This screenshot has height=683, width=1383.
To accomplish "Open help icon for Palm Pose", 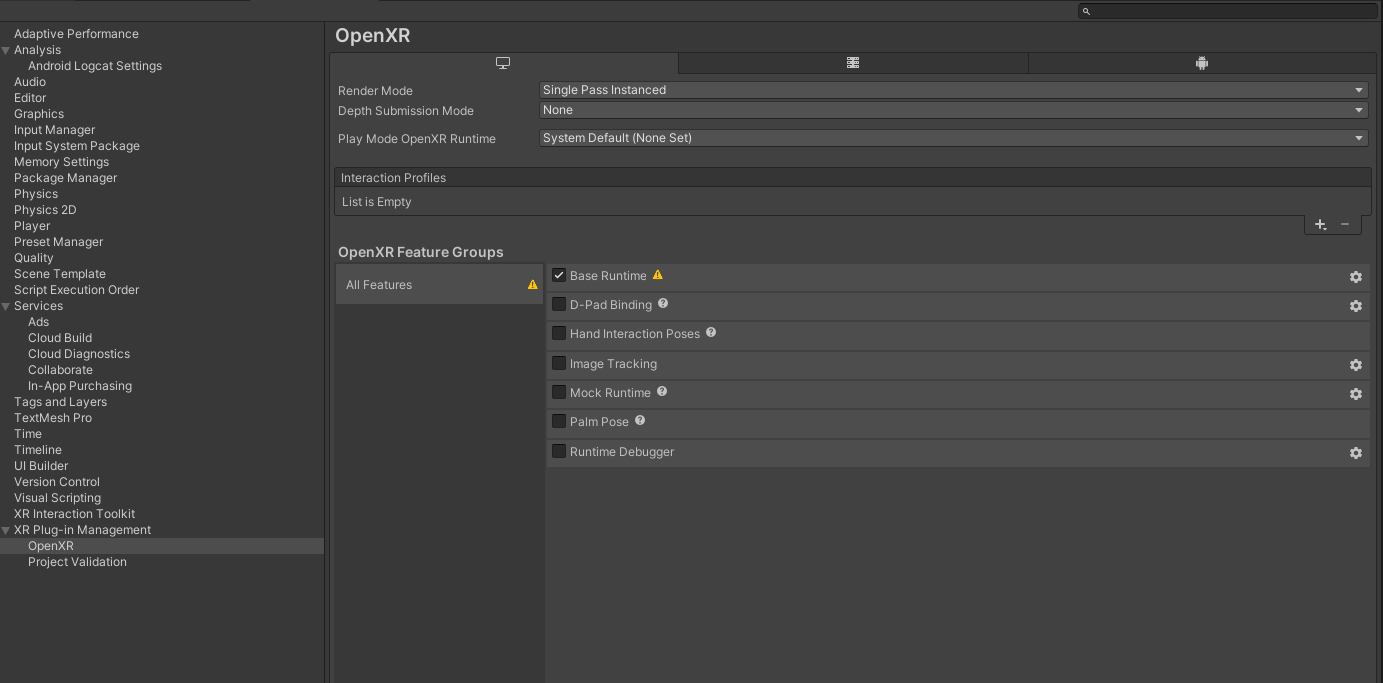I will [640, 421].
